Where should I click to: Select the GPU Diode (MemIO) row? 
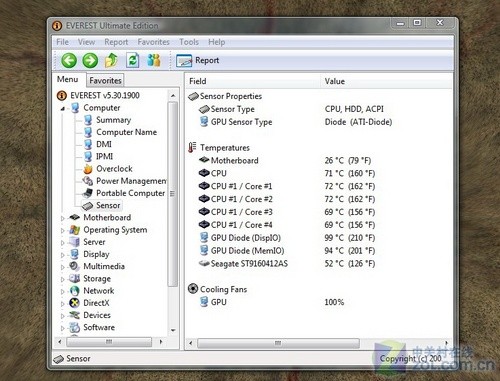click(287, 251)
